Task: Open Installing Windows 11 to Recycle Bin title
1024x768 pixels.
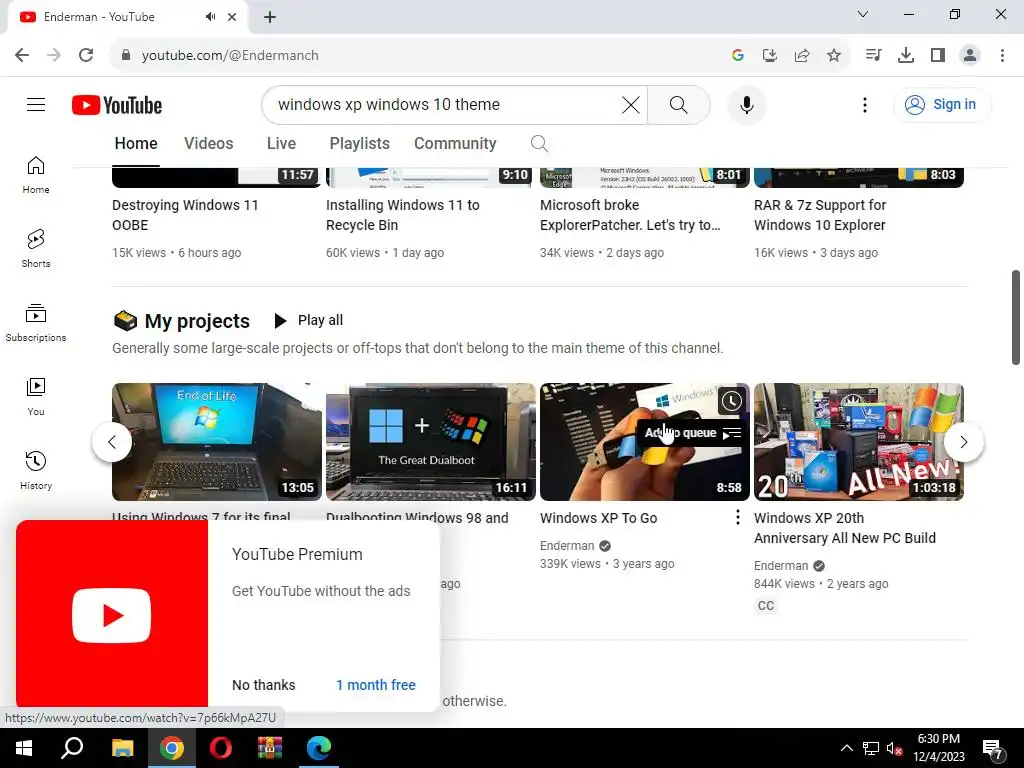Action: click(x=402, y=215)
